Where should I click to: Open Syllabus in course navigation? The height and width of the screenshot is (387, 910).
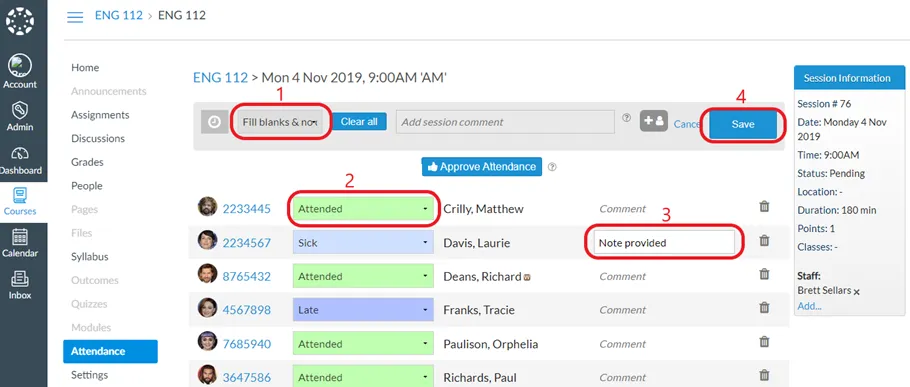pos(90,256)
